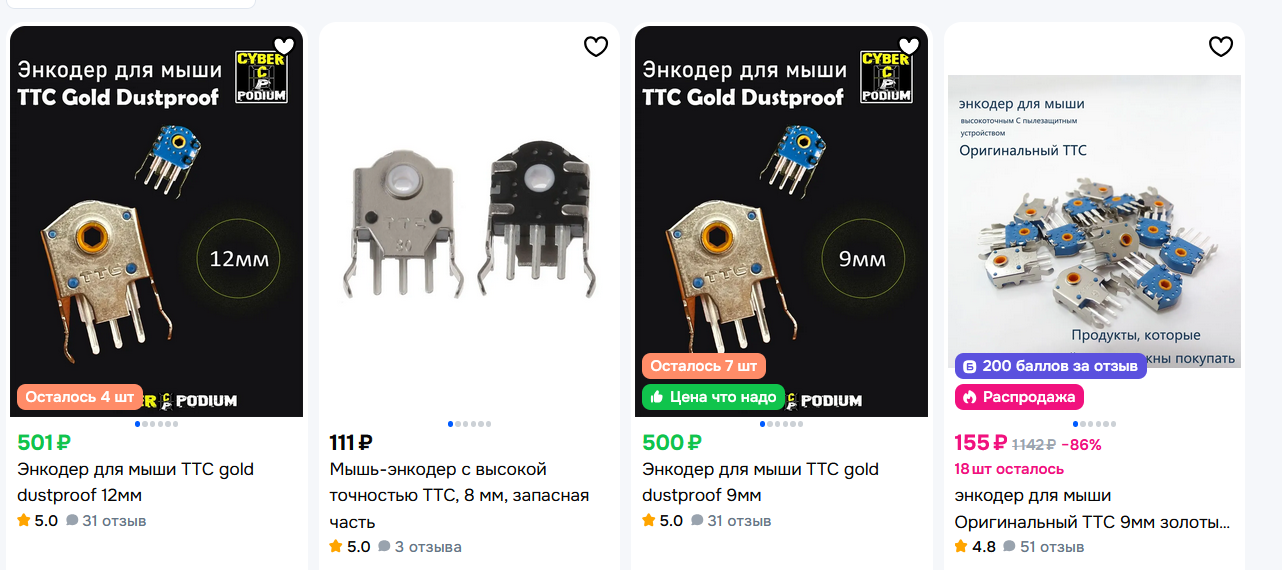Add TTC gold dustproof 12мм to favorites
This screenshot has width=1282, height=570.
(284, 46)
